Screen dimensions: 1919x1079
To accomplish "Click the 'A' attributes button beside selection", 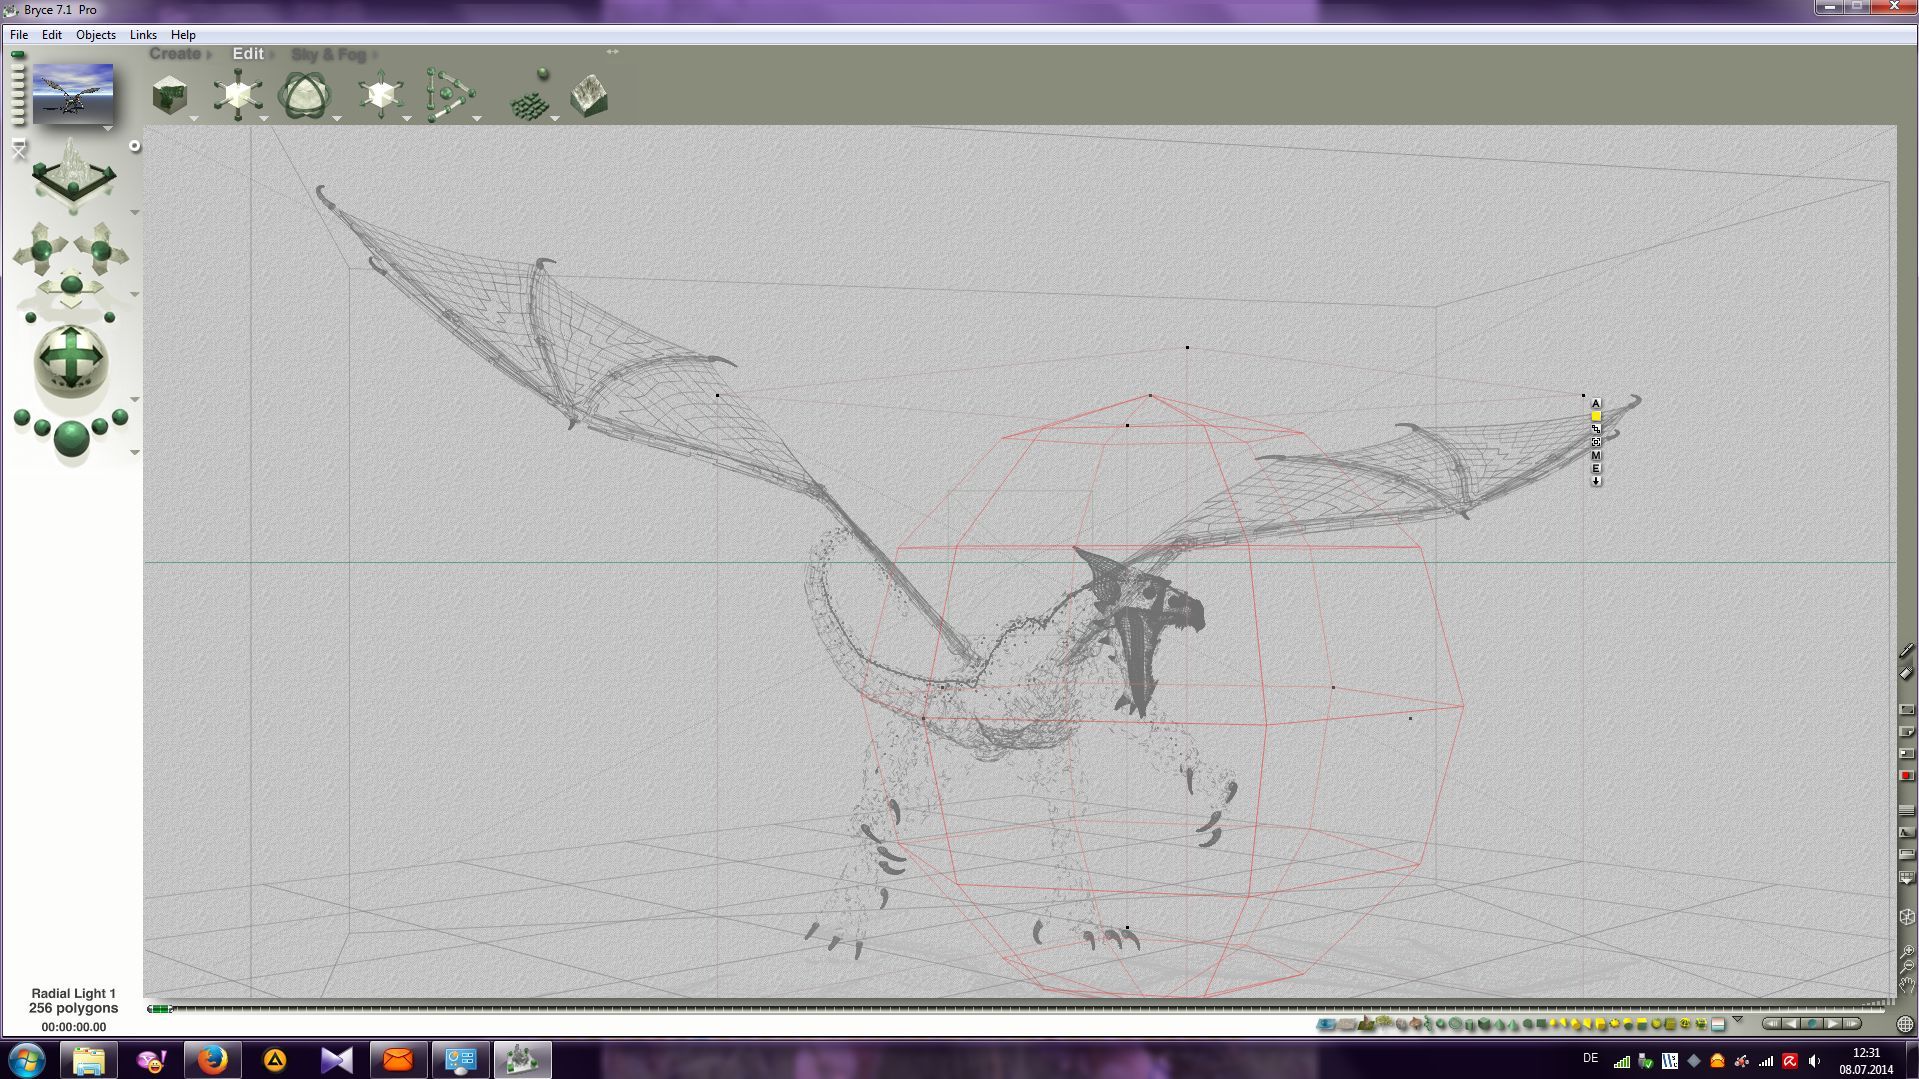I will click(x=1596, y=403).
